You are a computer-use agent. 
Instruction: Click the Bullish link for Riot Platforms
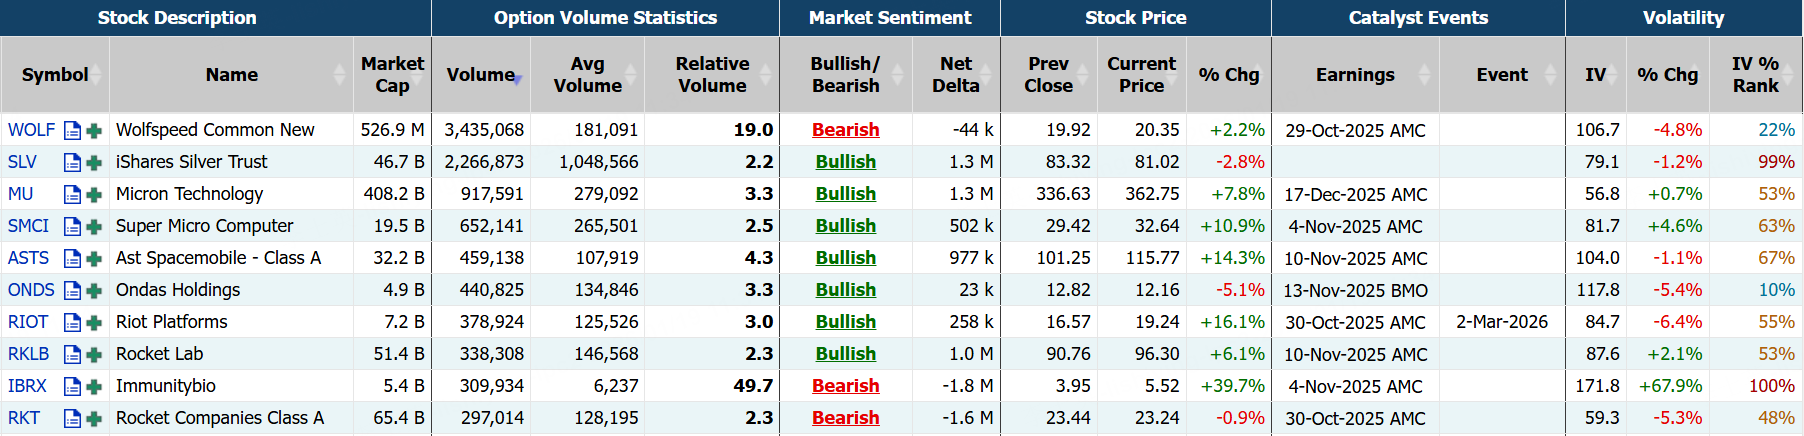pyautogui.click(x=845, y=322)
